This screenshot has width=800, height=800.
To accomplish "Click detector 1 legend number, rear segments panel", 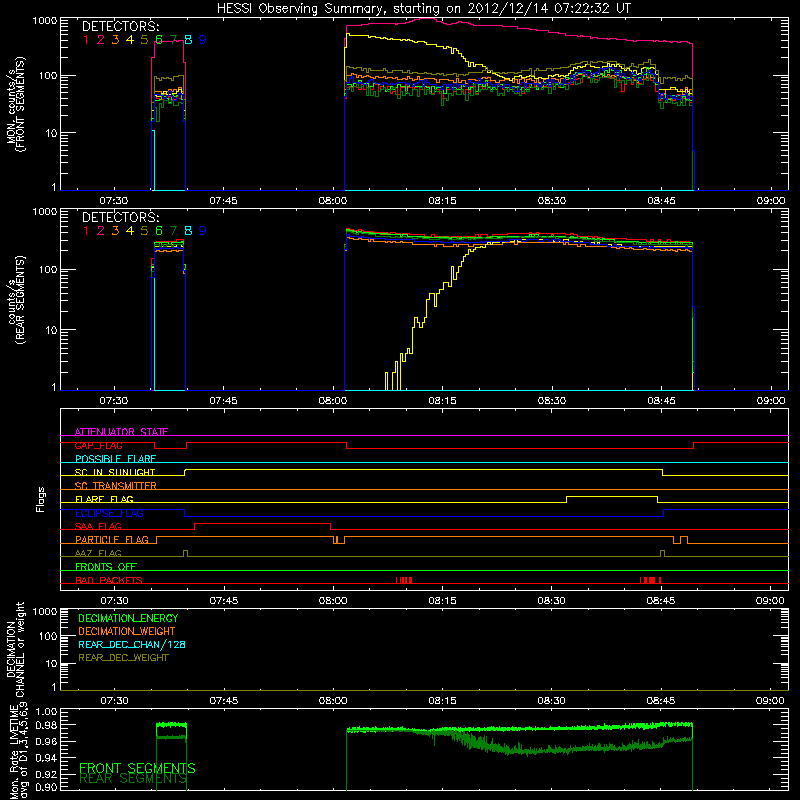I will (x=86, y=231).
